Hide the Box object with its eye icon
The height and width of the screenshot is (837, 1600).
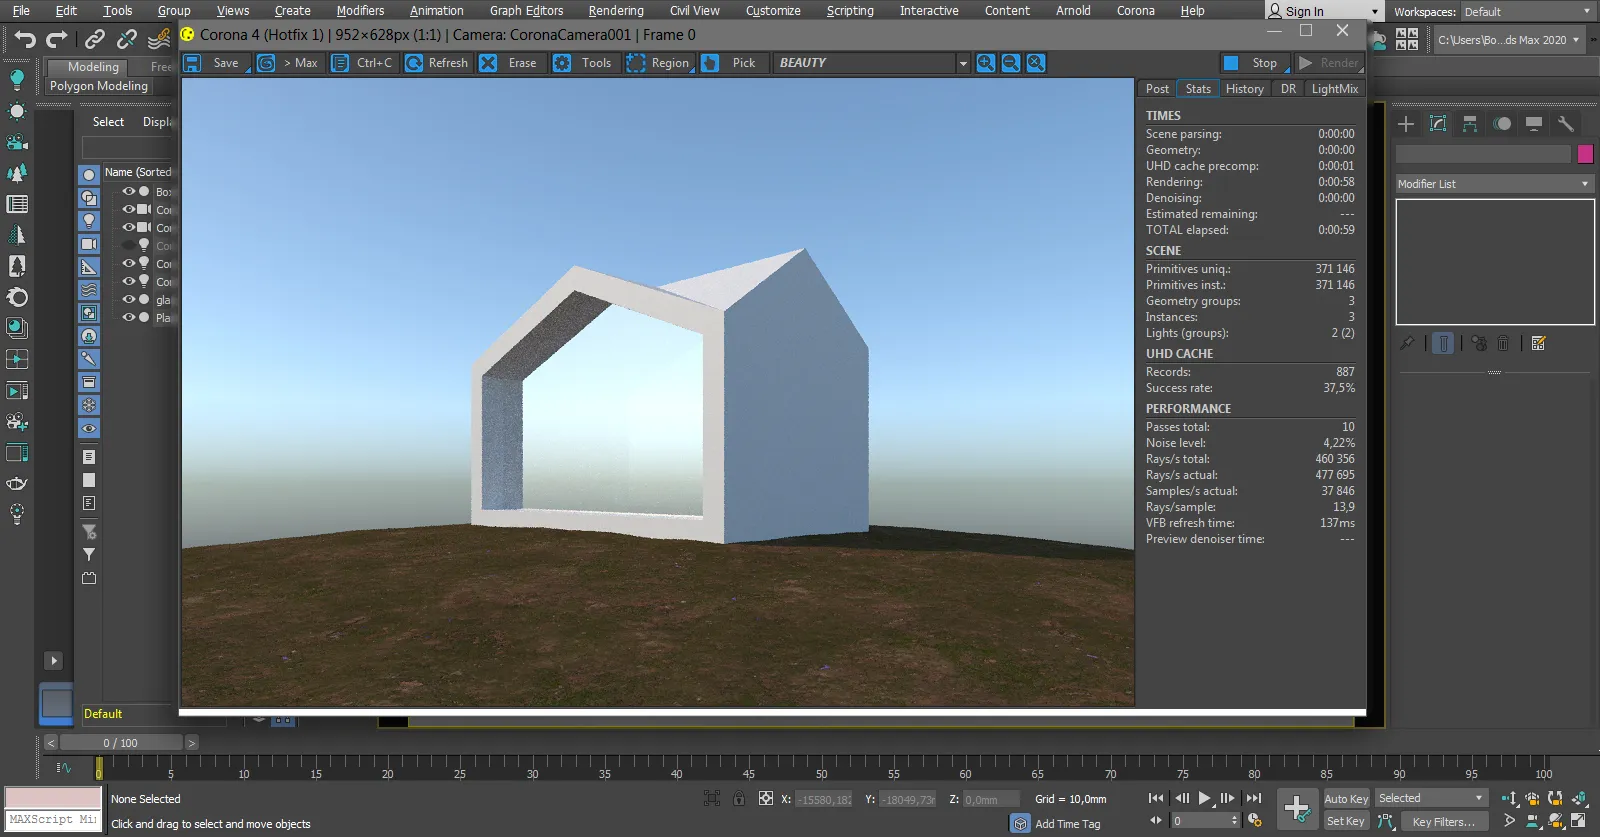pyautogui.click(x=128, y=191)
